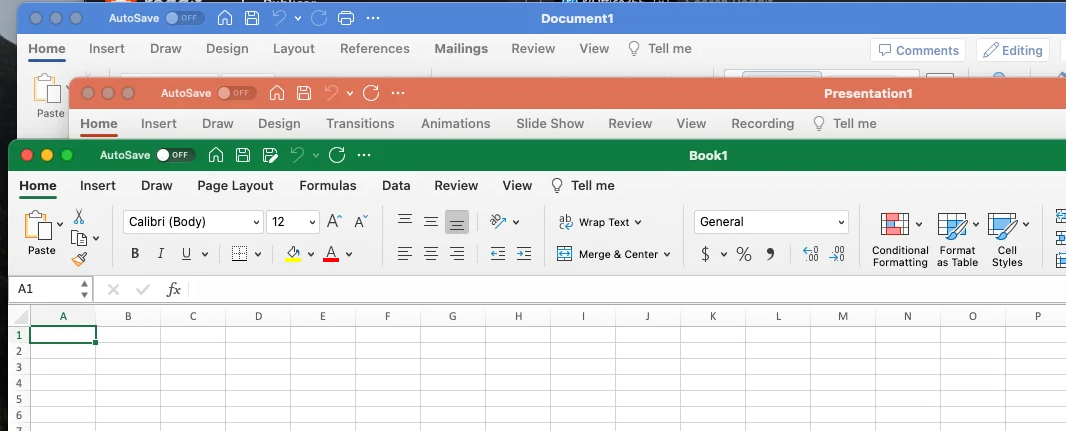Screen dimensions: 1066x431
Task: Select Middle Align in Excel ribbon
Action: (x=430, y=222)
